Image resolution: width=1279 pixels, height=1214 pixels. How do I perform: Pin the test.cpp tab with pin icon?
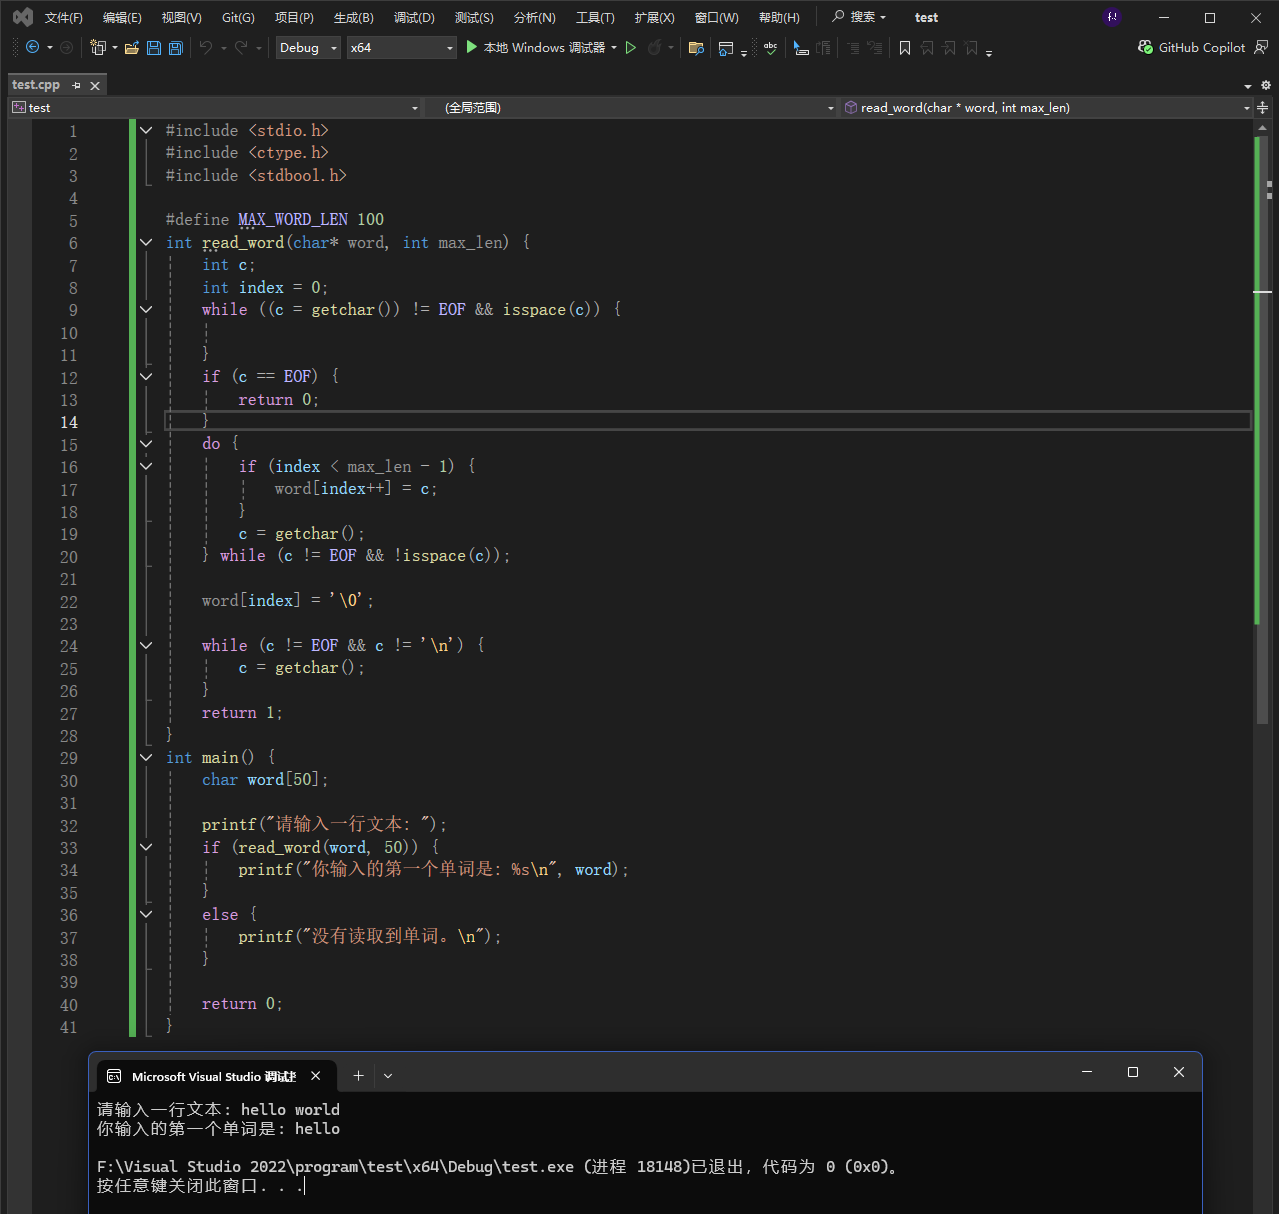click(x=77, y=86)
